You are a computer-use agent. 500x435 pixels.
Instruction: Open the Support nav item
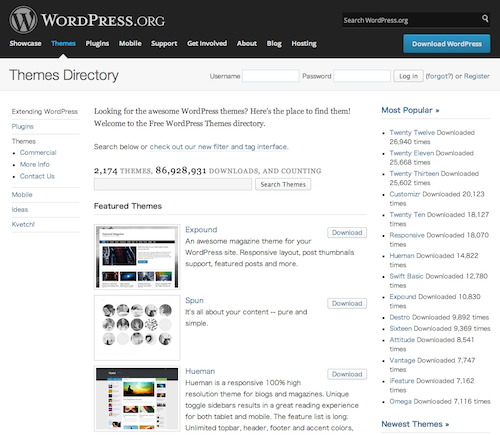pyautogui.click(x=164, y=43)
